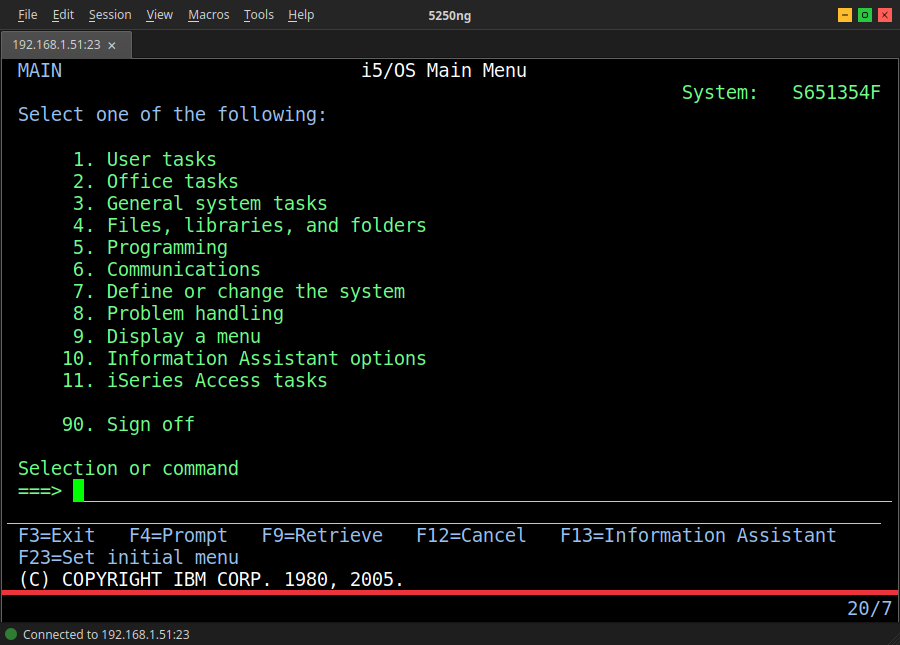900x645 pixels.
Task: Click the MAIN menu identifier text
Action: tap(40, 71)
